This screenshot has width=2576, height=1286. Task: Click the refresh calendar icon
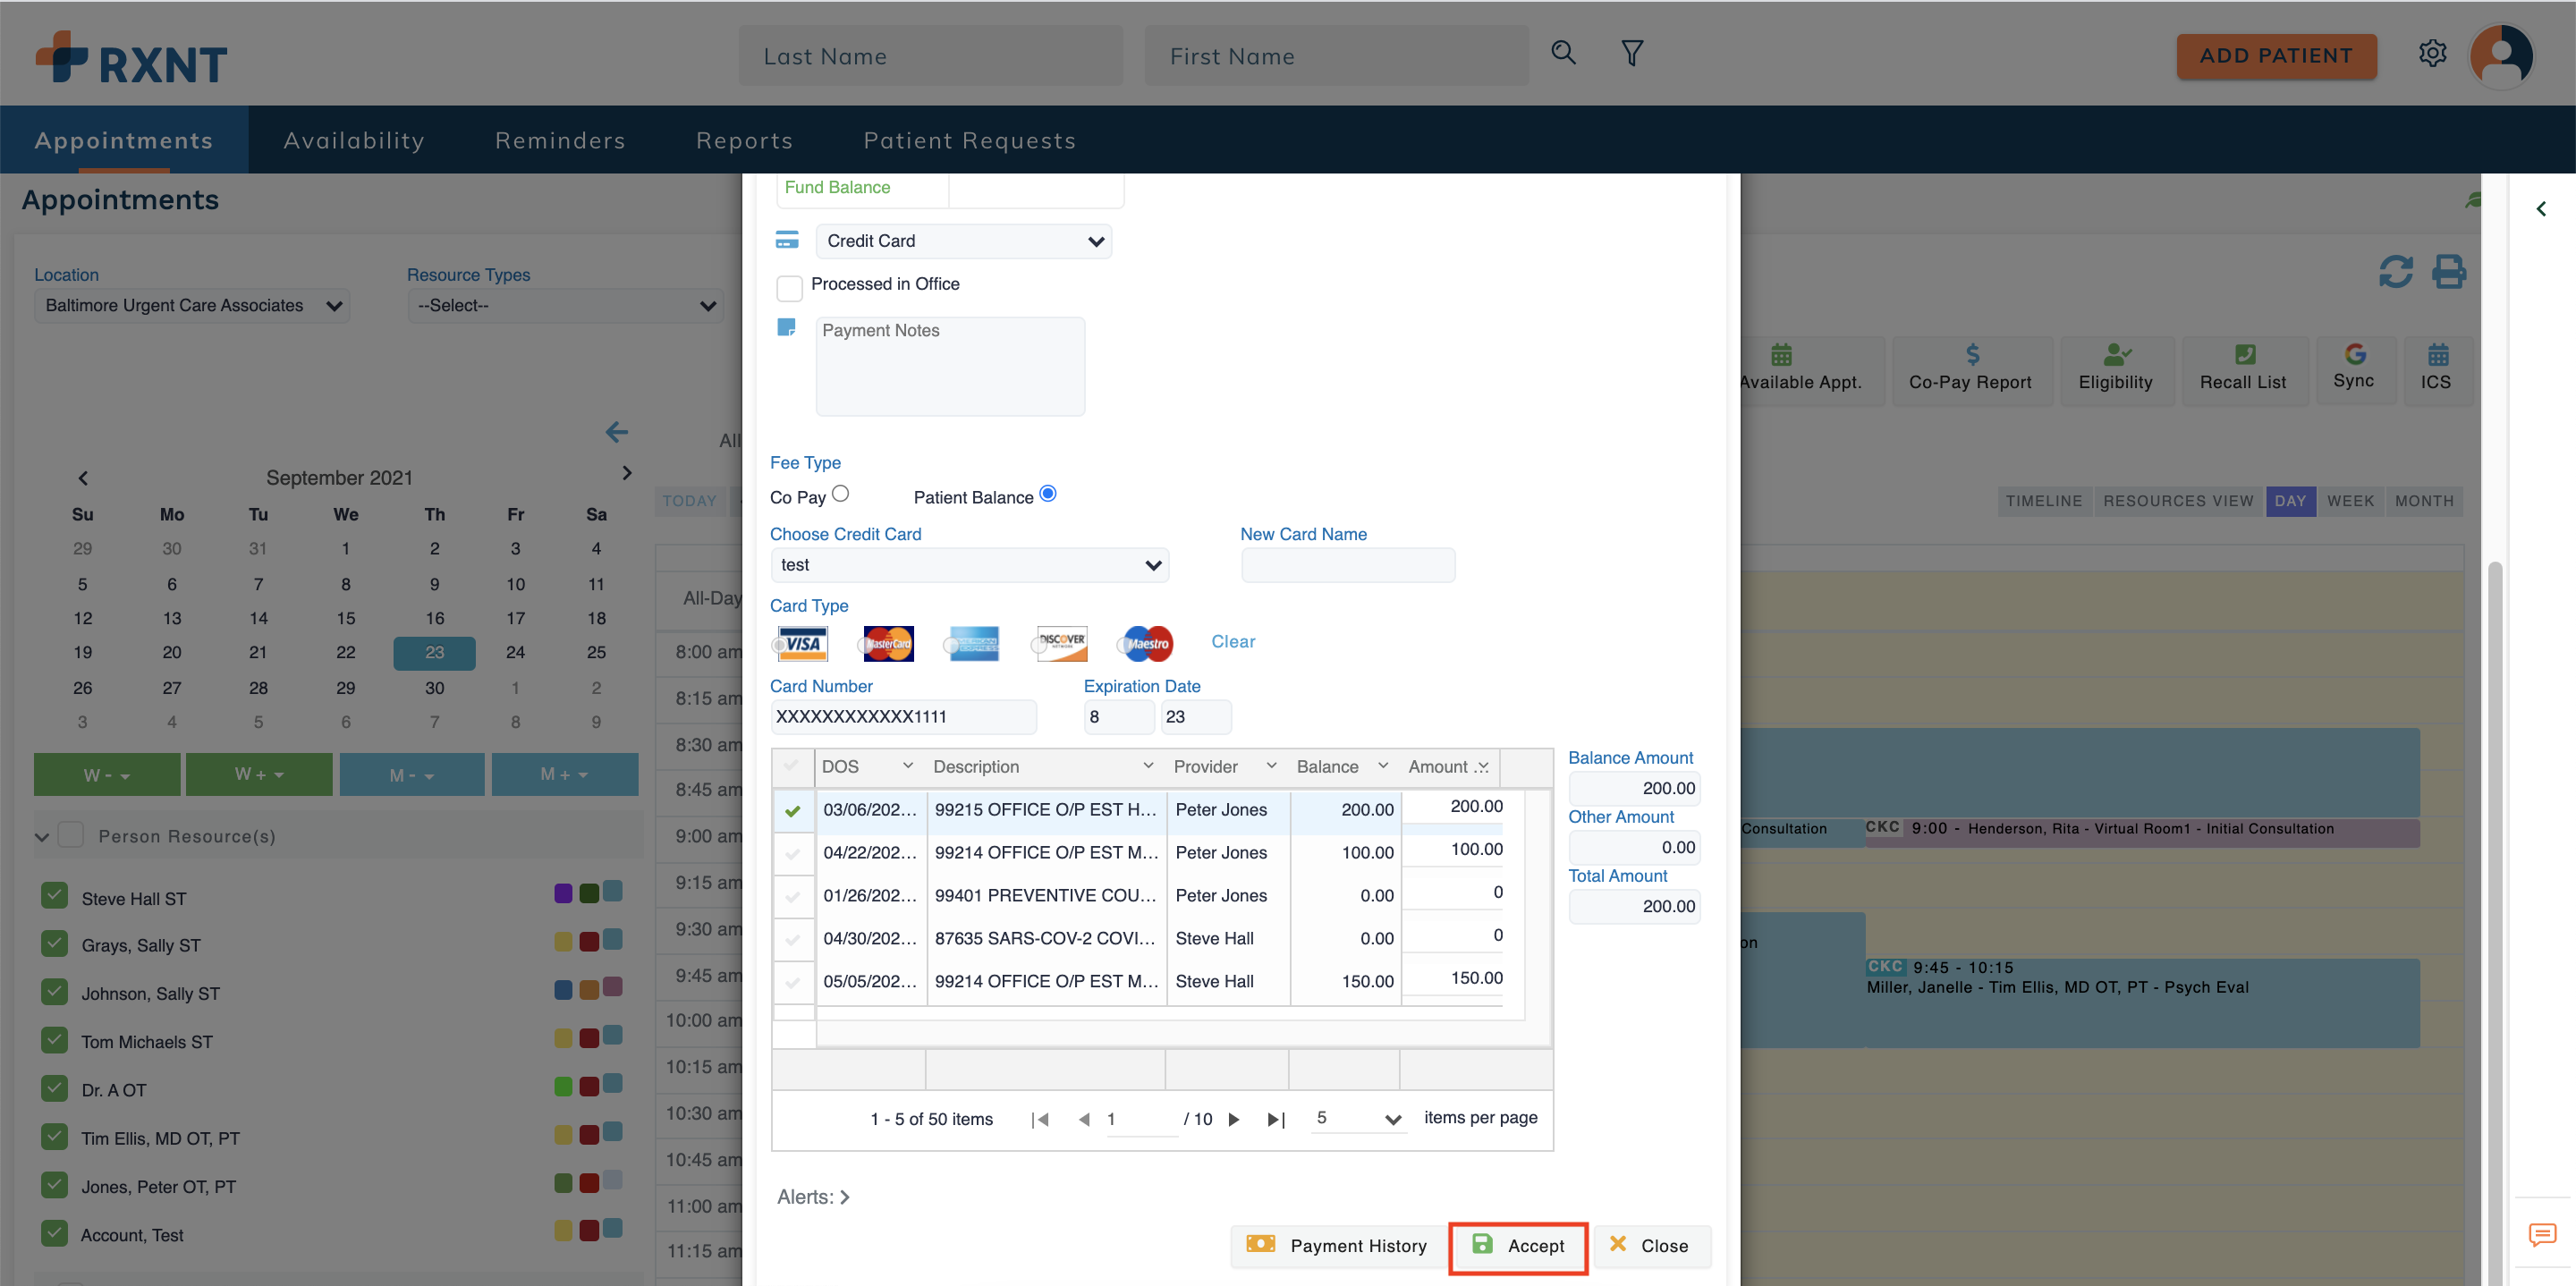[x=2395, y=271]
